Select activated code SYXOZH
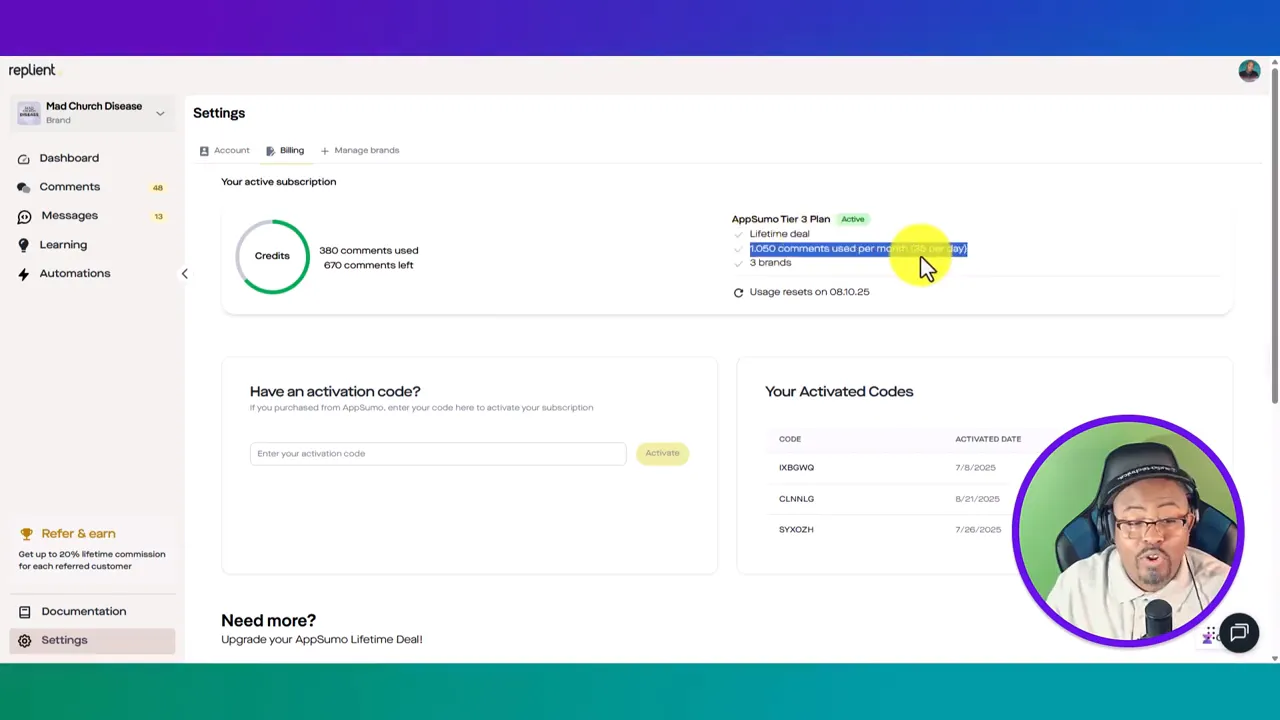The height and width of the screenshot is (720, 1280). [796, 530]
